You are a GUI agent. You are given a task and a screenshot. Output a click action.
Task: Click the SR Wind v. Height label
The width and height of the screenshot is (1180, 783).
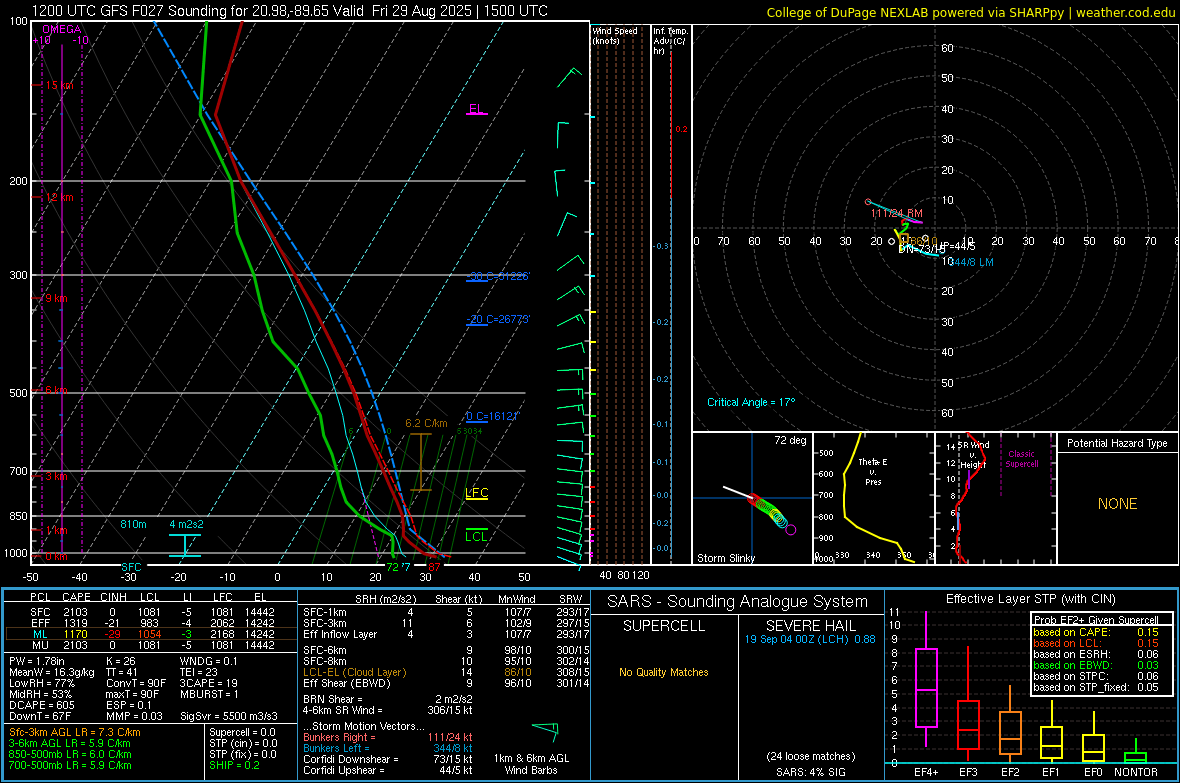[973, 455]
